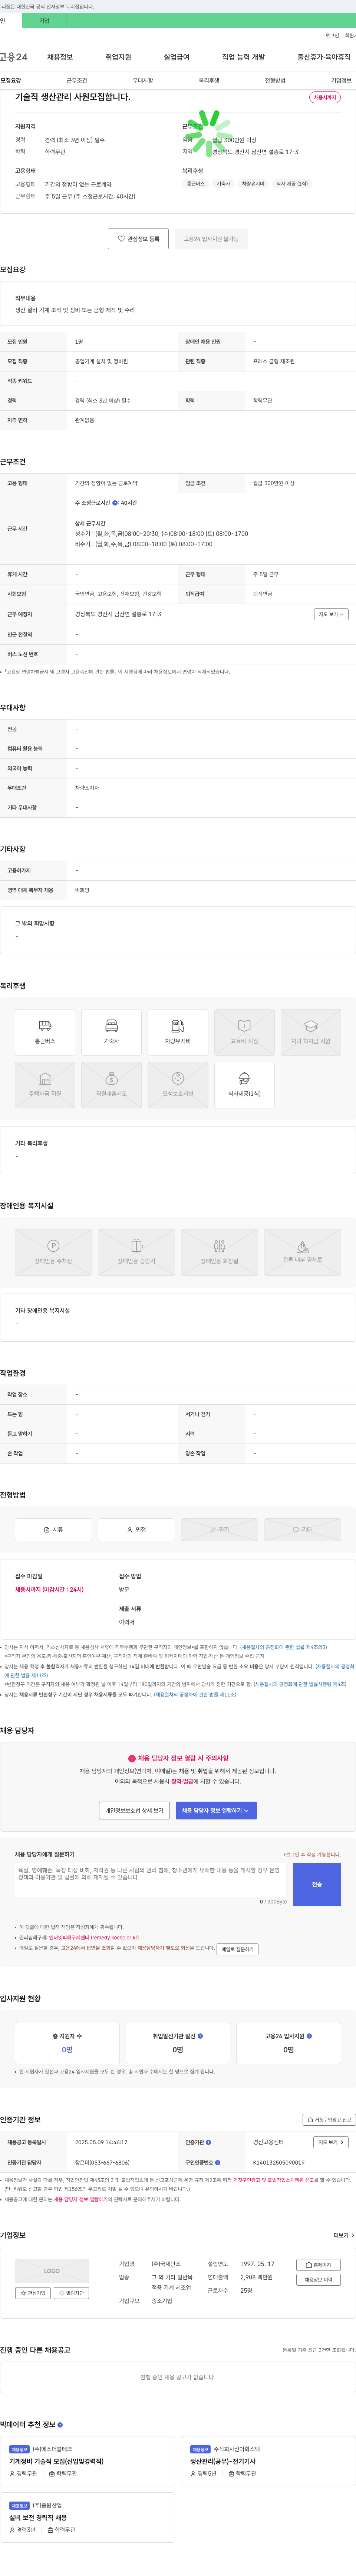Click the 장애인용 주차장 facility icon
Image resolution: width=356 pixels, height=2576 pixels.
53,1252
